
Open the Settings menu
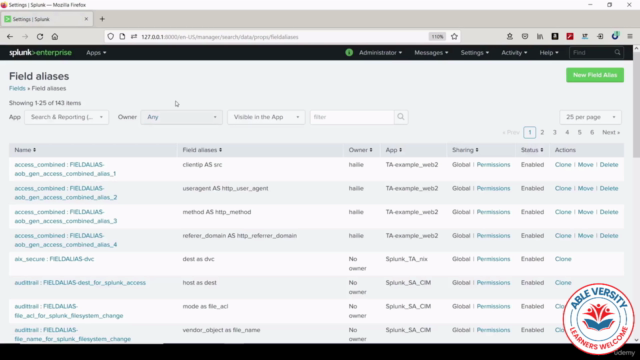(x=475, y=53)
